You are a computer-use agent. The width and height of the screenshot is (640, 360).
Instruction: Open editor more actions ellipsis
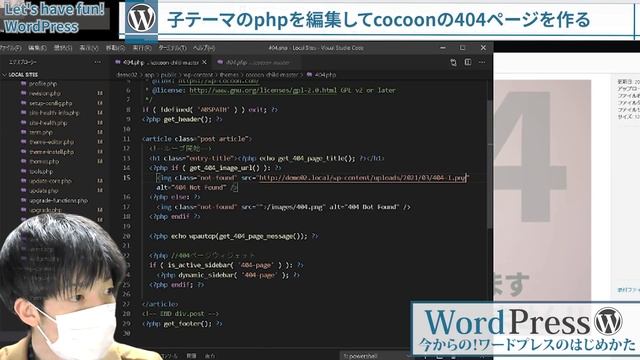coord(482,62)
